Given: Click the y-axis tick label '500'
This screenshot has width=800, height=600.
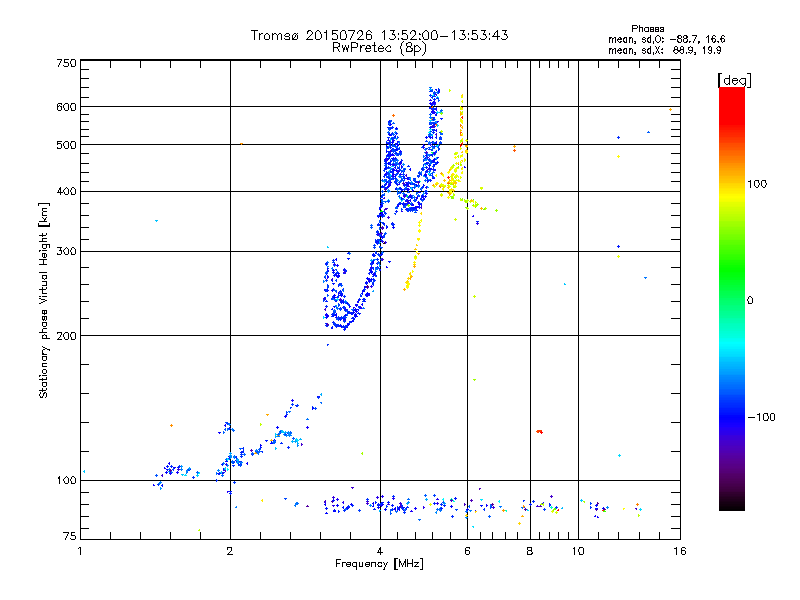Looking at the screenshot, I should [66, 145].
